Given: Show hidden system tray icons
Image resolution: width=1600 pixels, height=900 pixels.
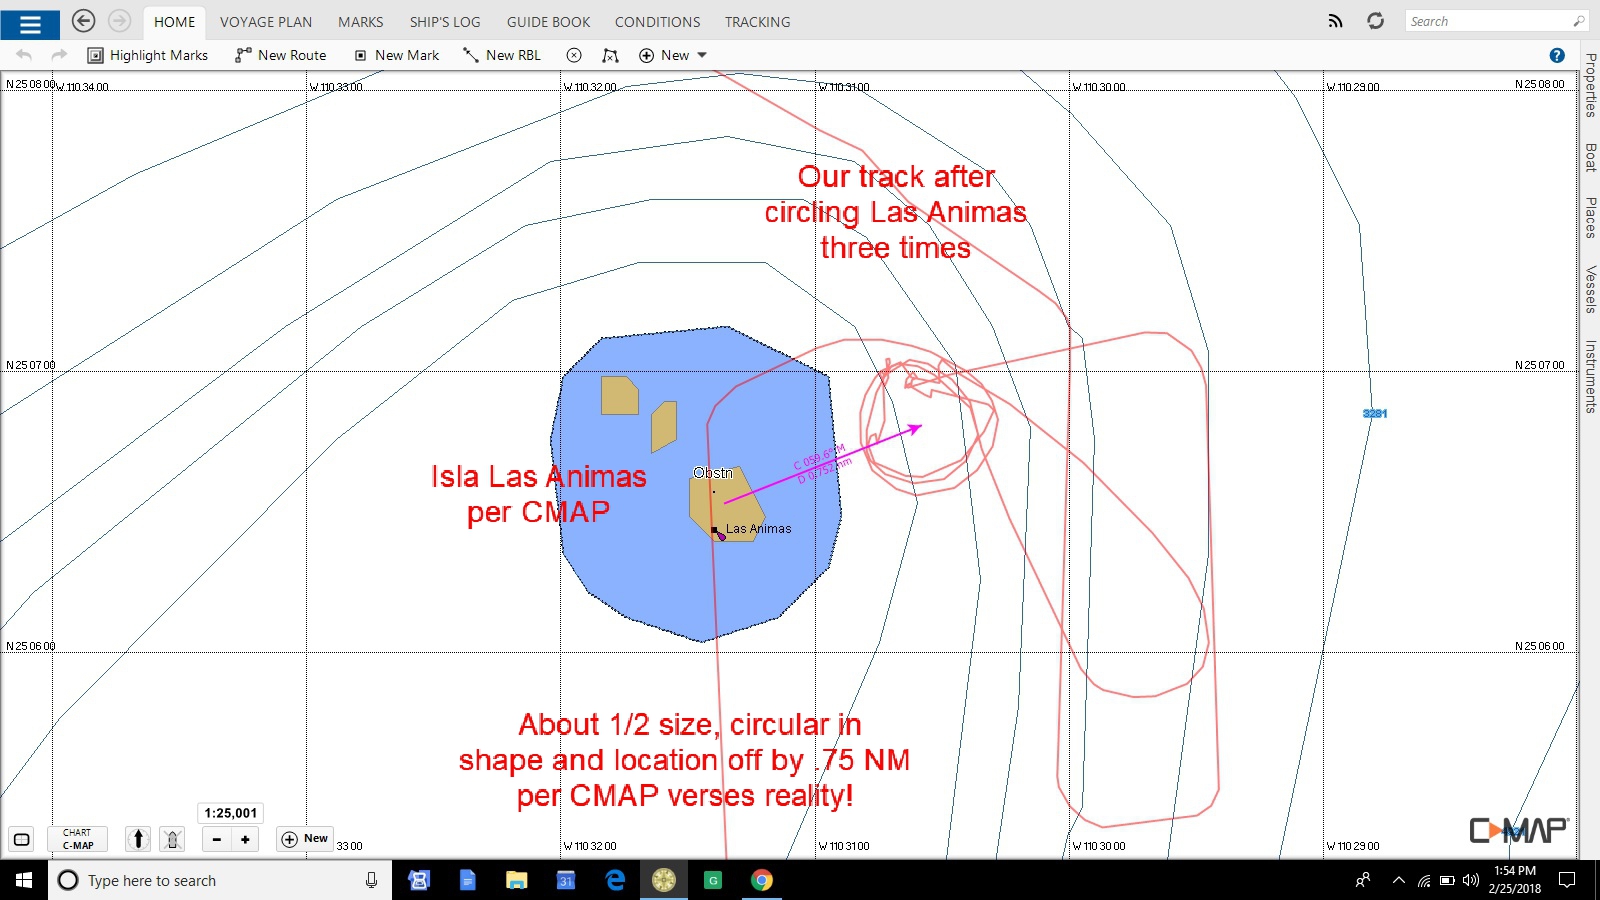Looking at the screenshot, I should (x=1398, y=880).
